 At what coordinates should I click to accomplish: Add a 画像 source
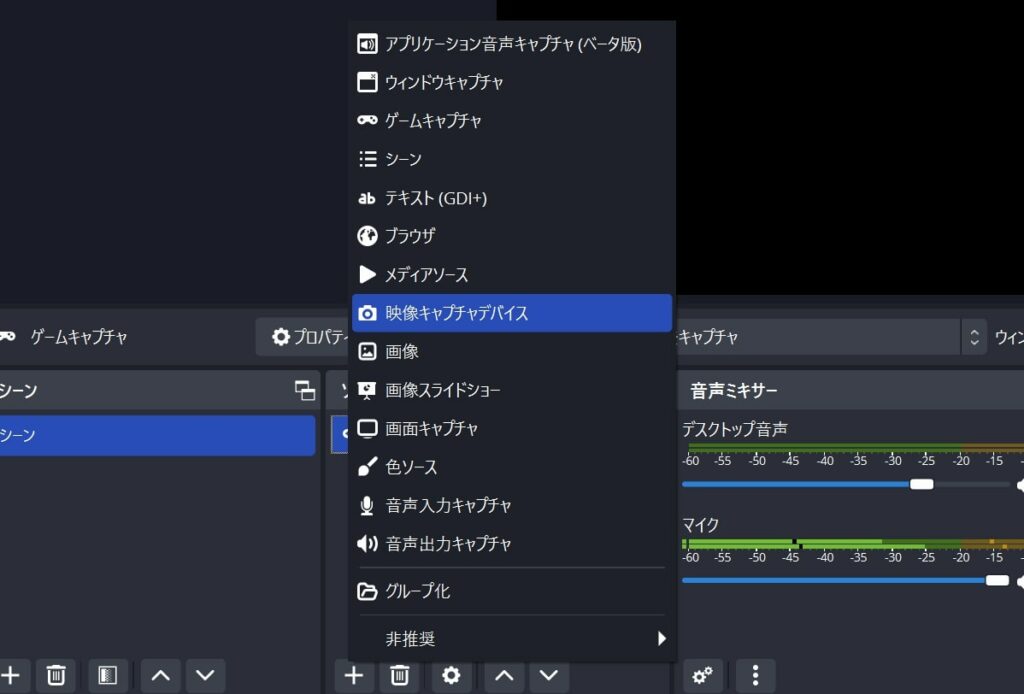(512, 352)
